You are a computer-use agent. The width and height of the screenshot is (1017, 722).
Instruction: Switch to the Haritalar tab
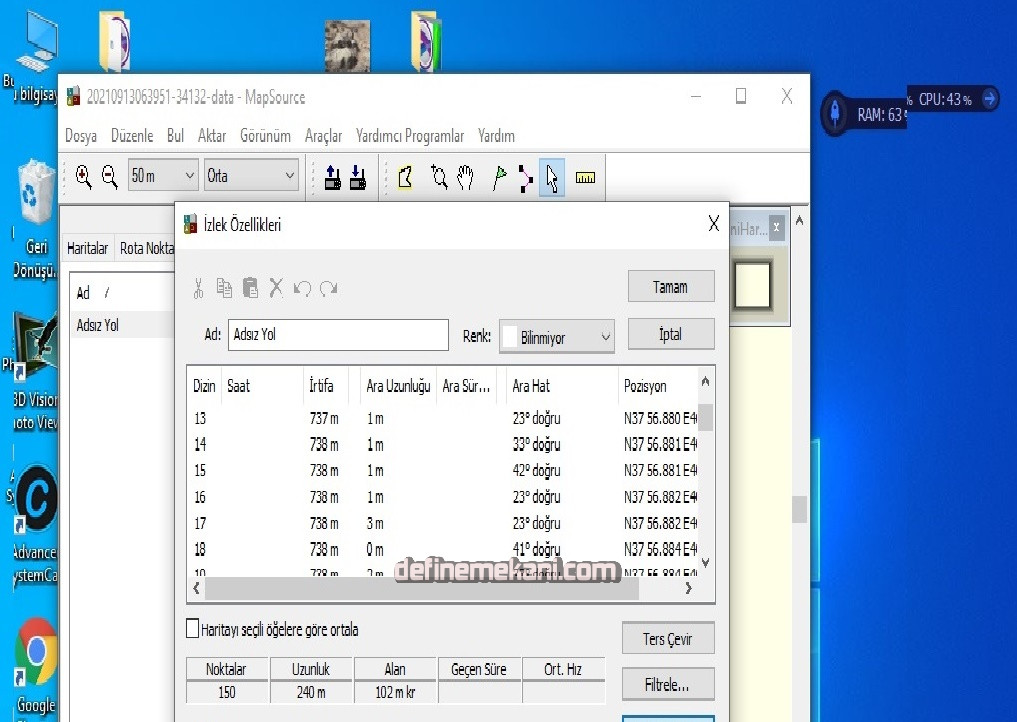(87, 248)
